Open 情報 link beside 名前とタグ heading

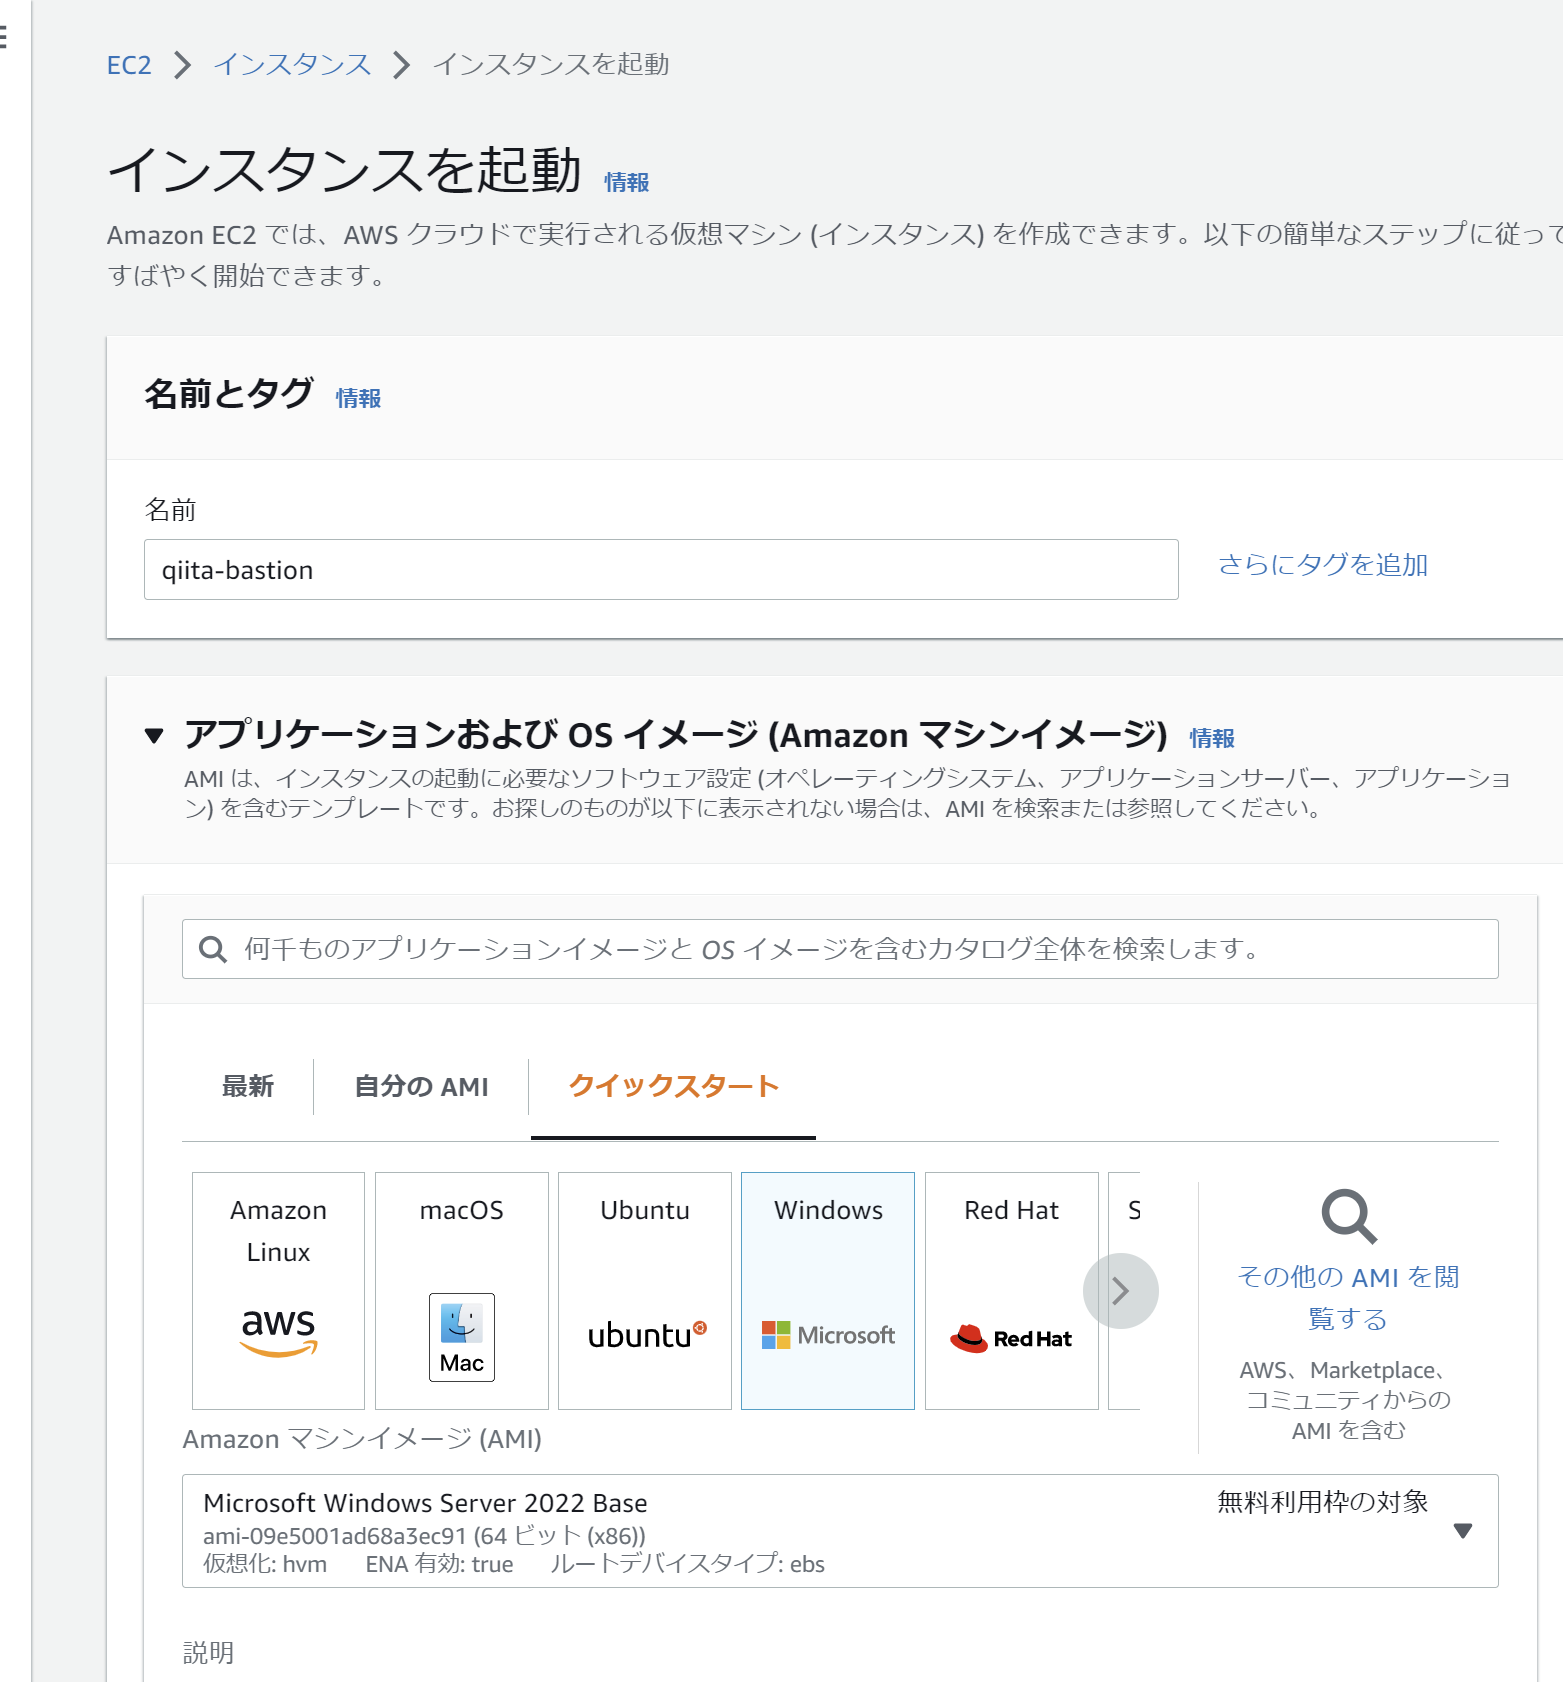coord(358,398)
